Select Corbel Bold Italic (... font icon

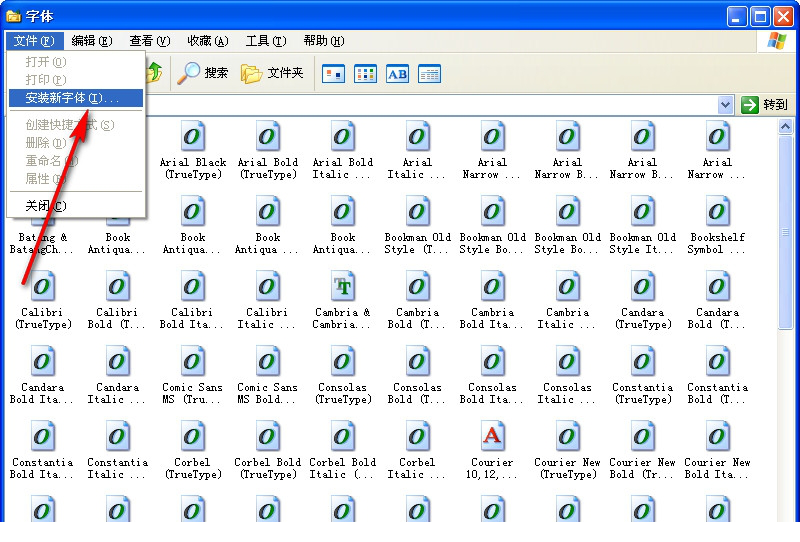(343, 437)
